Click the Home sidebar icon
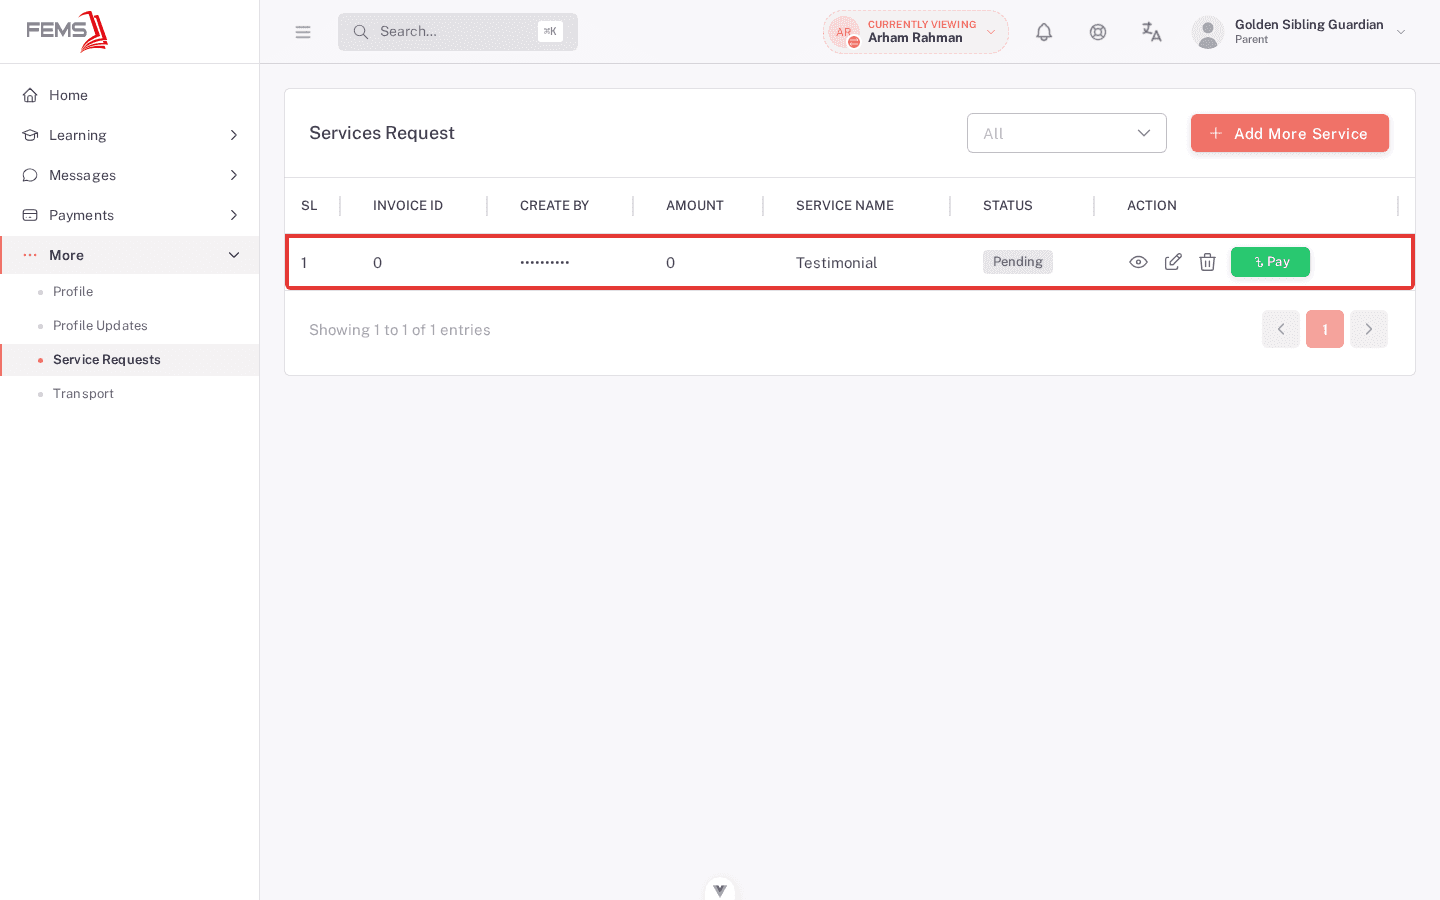Screen dimensions: 1440x900 30,95
